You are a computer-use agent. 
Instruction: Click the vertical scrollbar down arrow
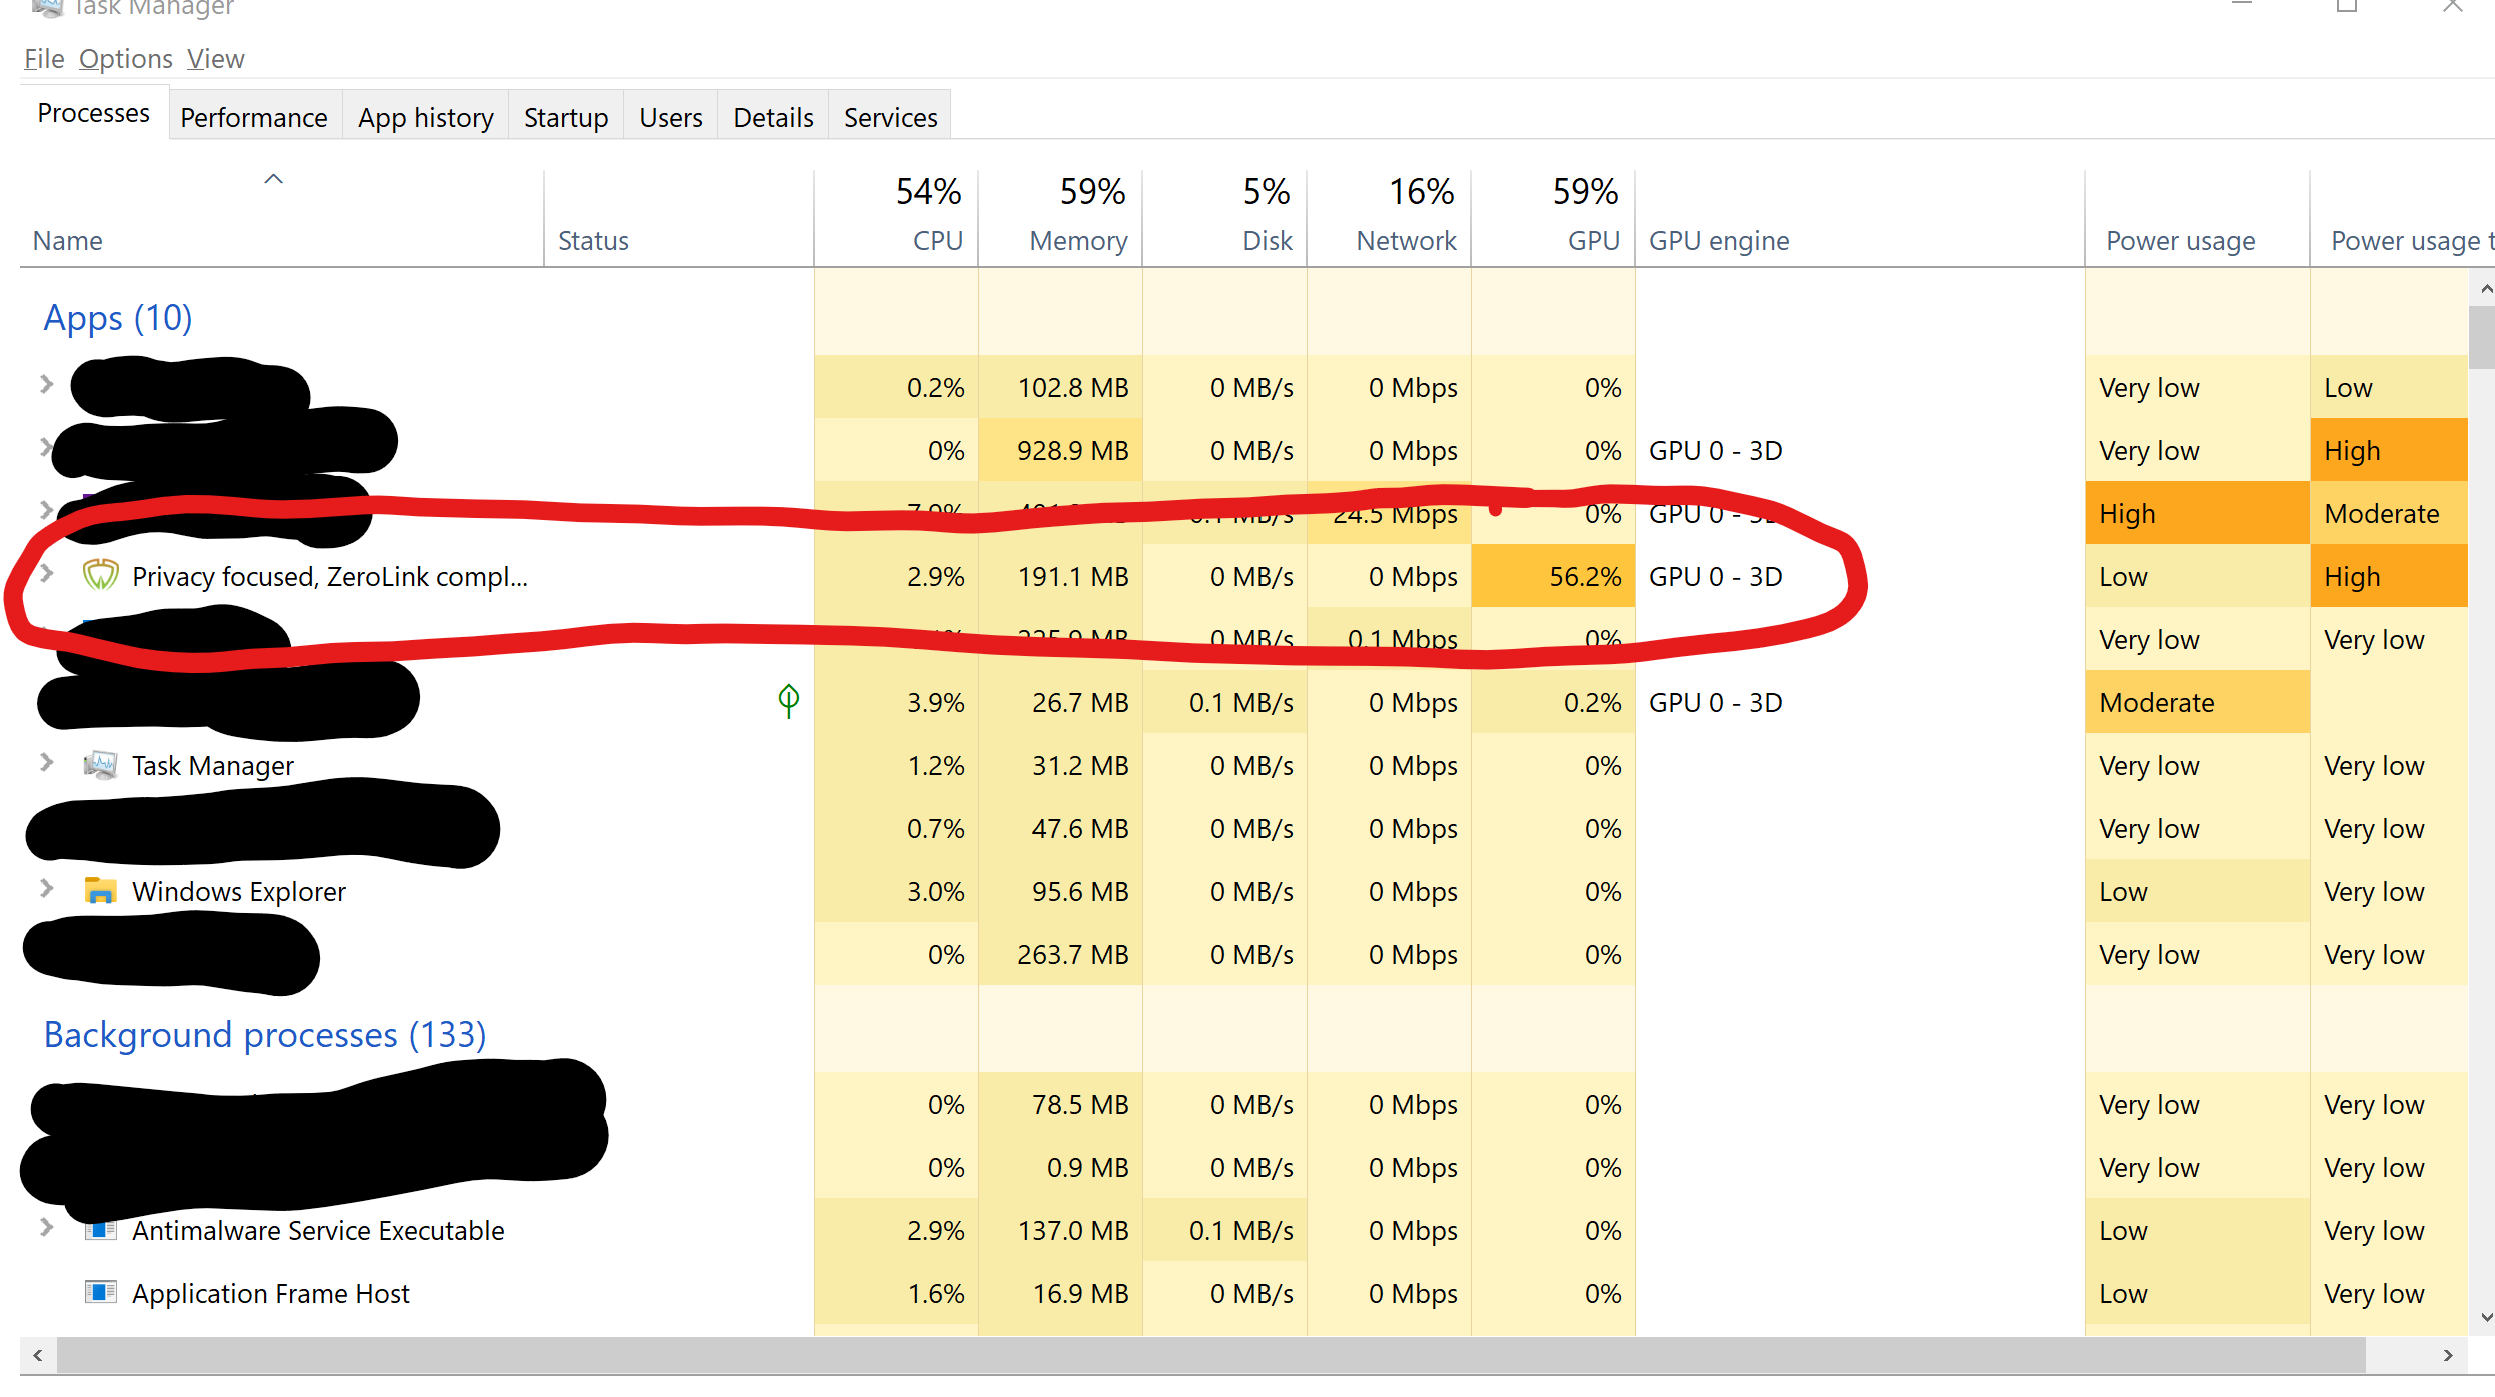[x=2485, y=1318]
